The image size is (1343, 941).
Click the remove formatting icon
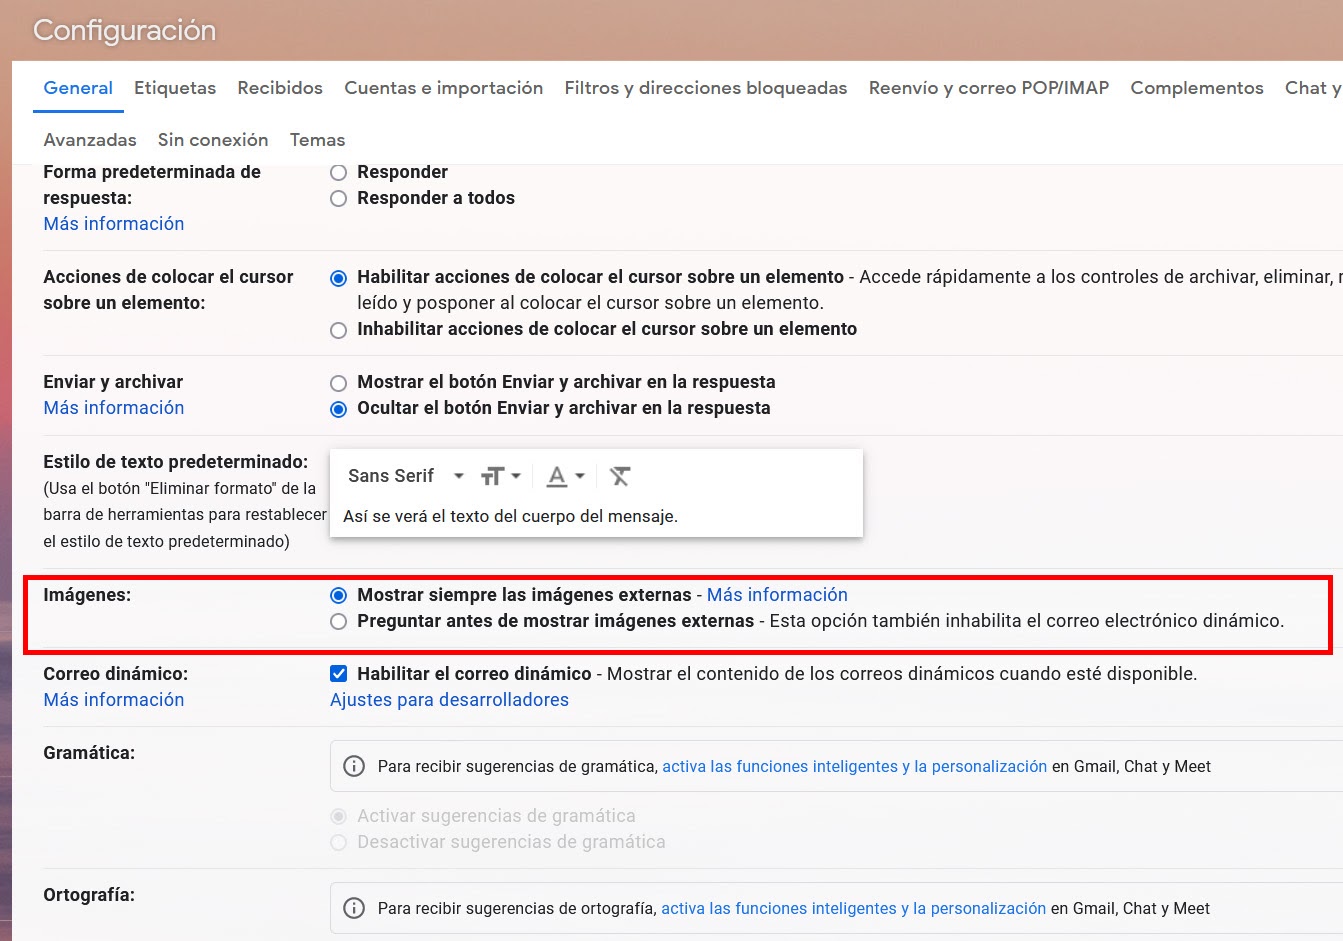[620, 476]
